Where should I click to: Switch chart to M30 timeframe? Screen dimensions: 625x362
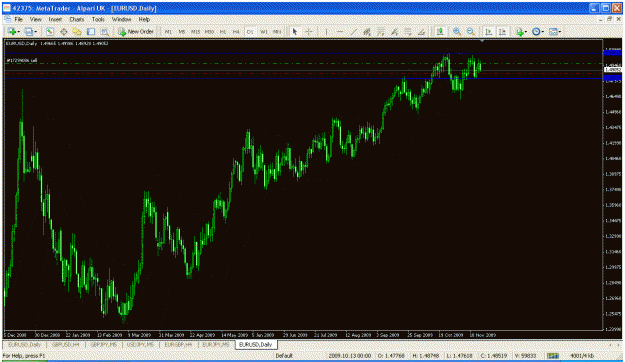click(x=209, y=31)
